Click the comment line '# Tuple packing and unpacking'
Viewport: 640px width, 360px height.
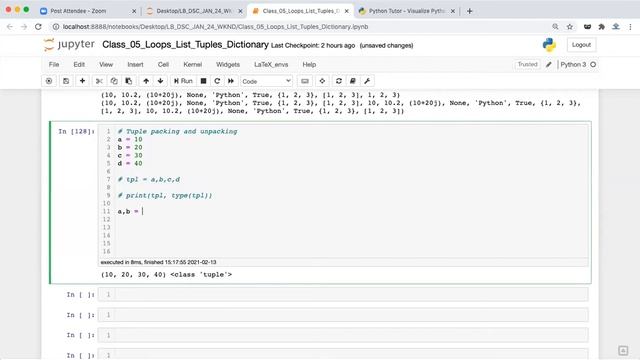pos(178,131)
